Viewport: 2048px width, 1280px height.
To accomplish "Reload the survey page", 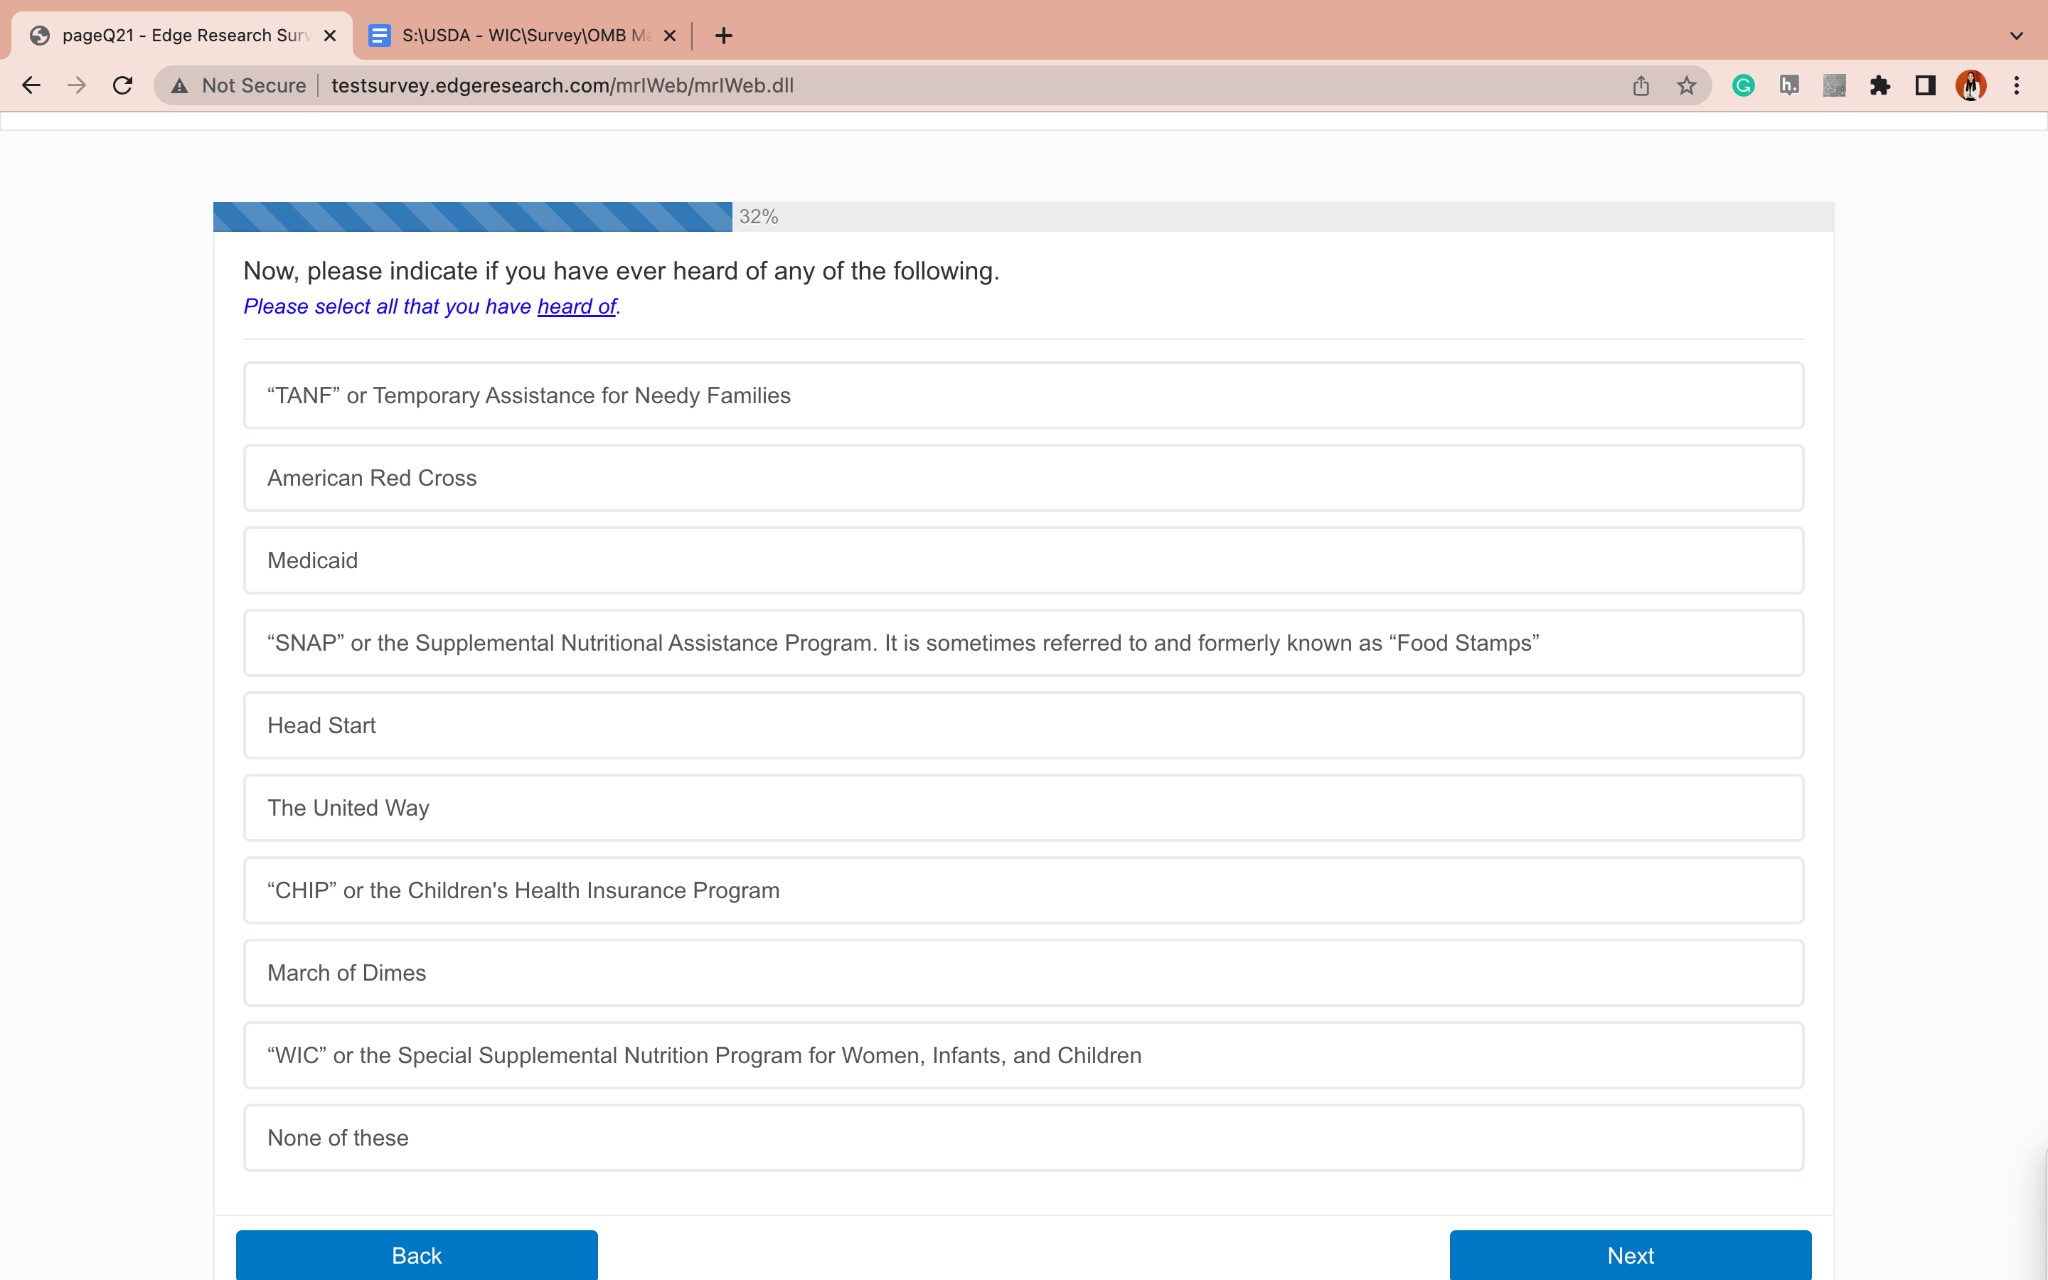I will tap(122, 86).
